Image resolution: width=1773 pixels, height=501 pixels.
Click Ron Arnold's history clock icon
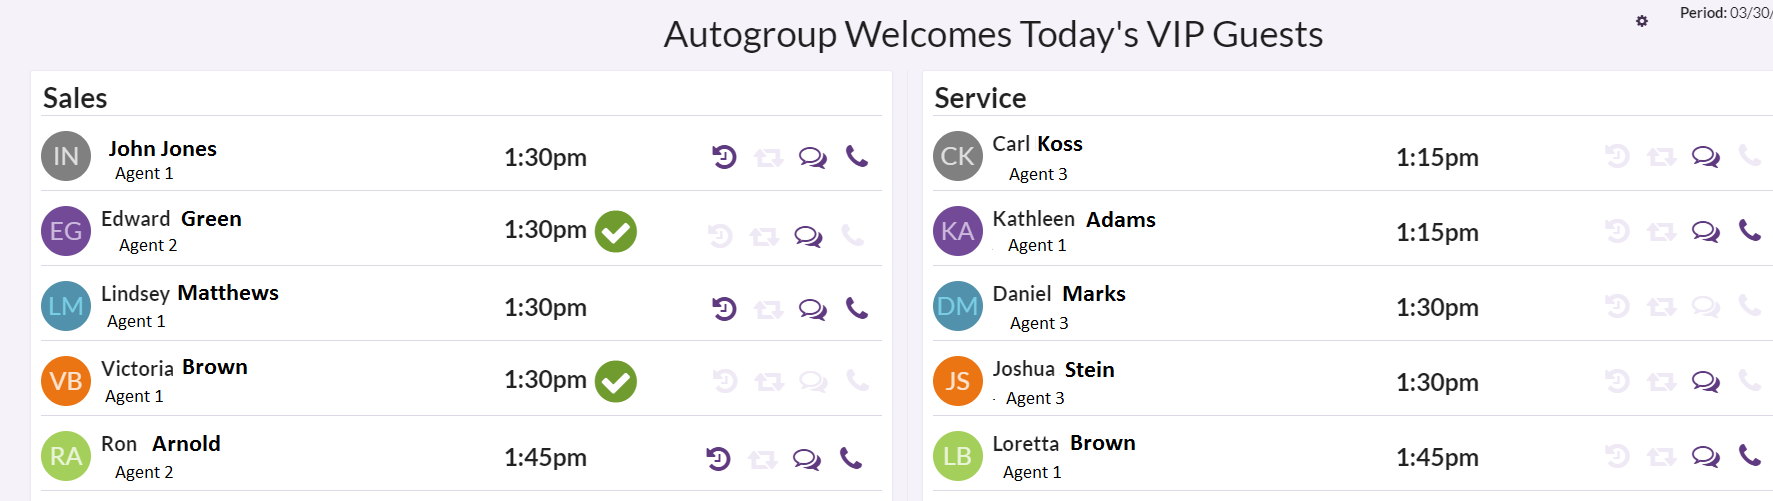click(718, 458)
